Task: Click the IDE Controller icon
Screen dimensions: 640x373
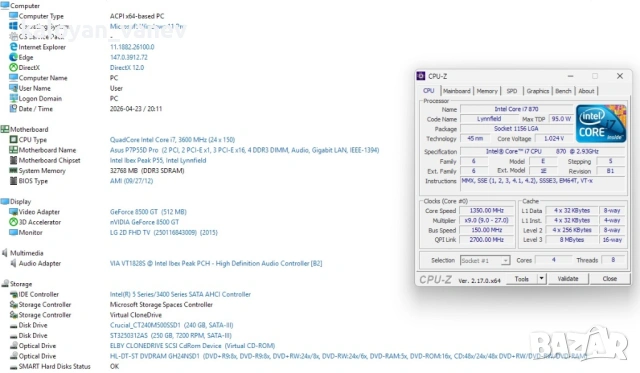Action: pyautogui.click(x=13, y=294)
